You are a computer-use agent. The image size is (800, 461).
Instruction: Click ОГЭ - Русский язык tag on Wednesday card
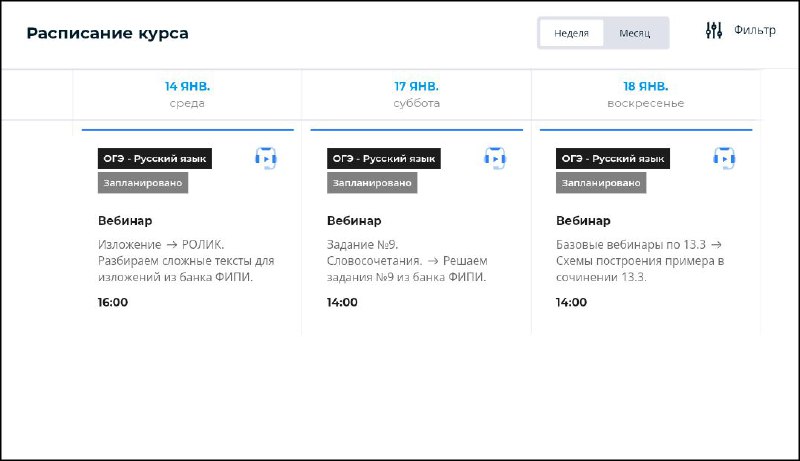155,158
